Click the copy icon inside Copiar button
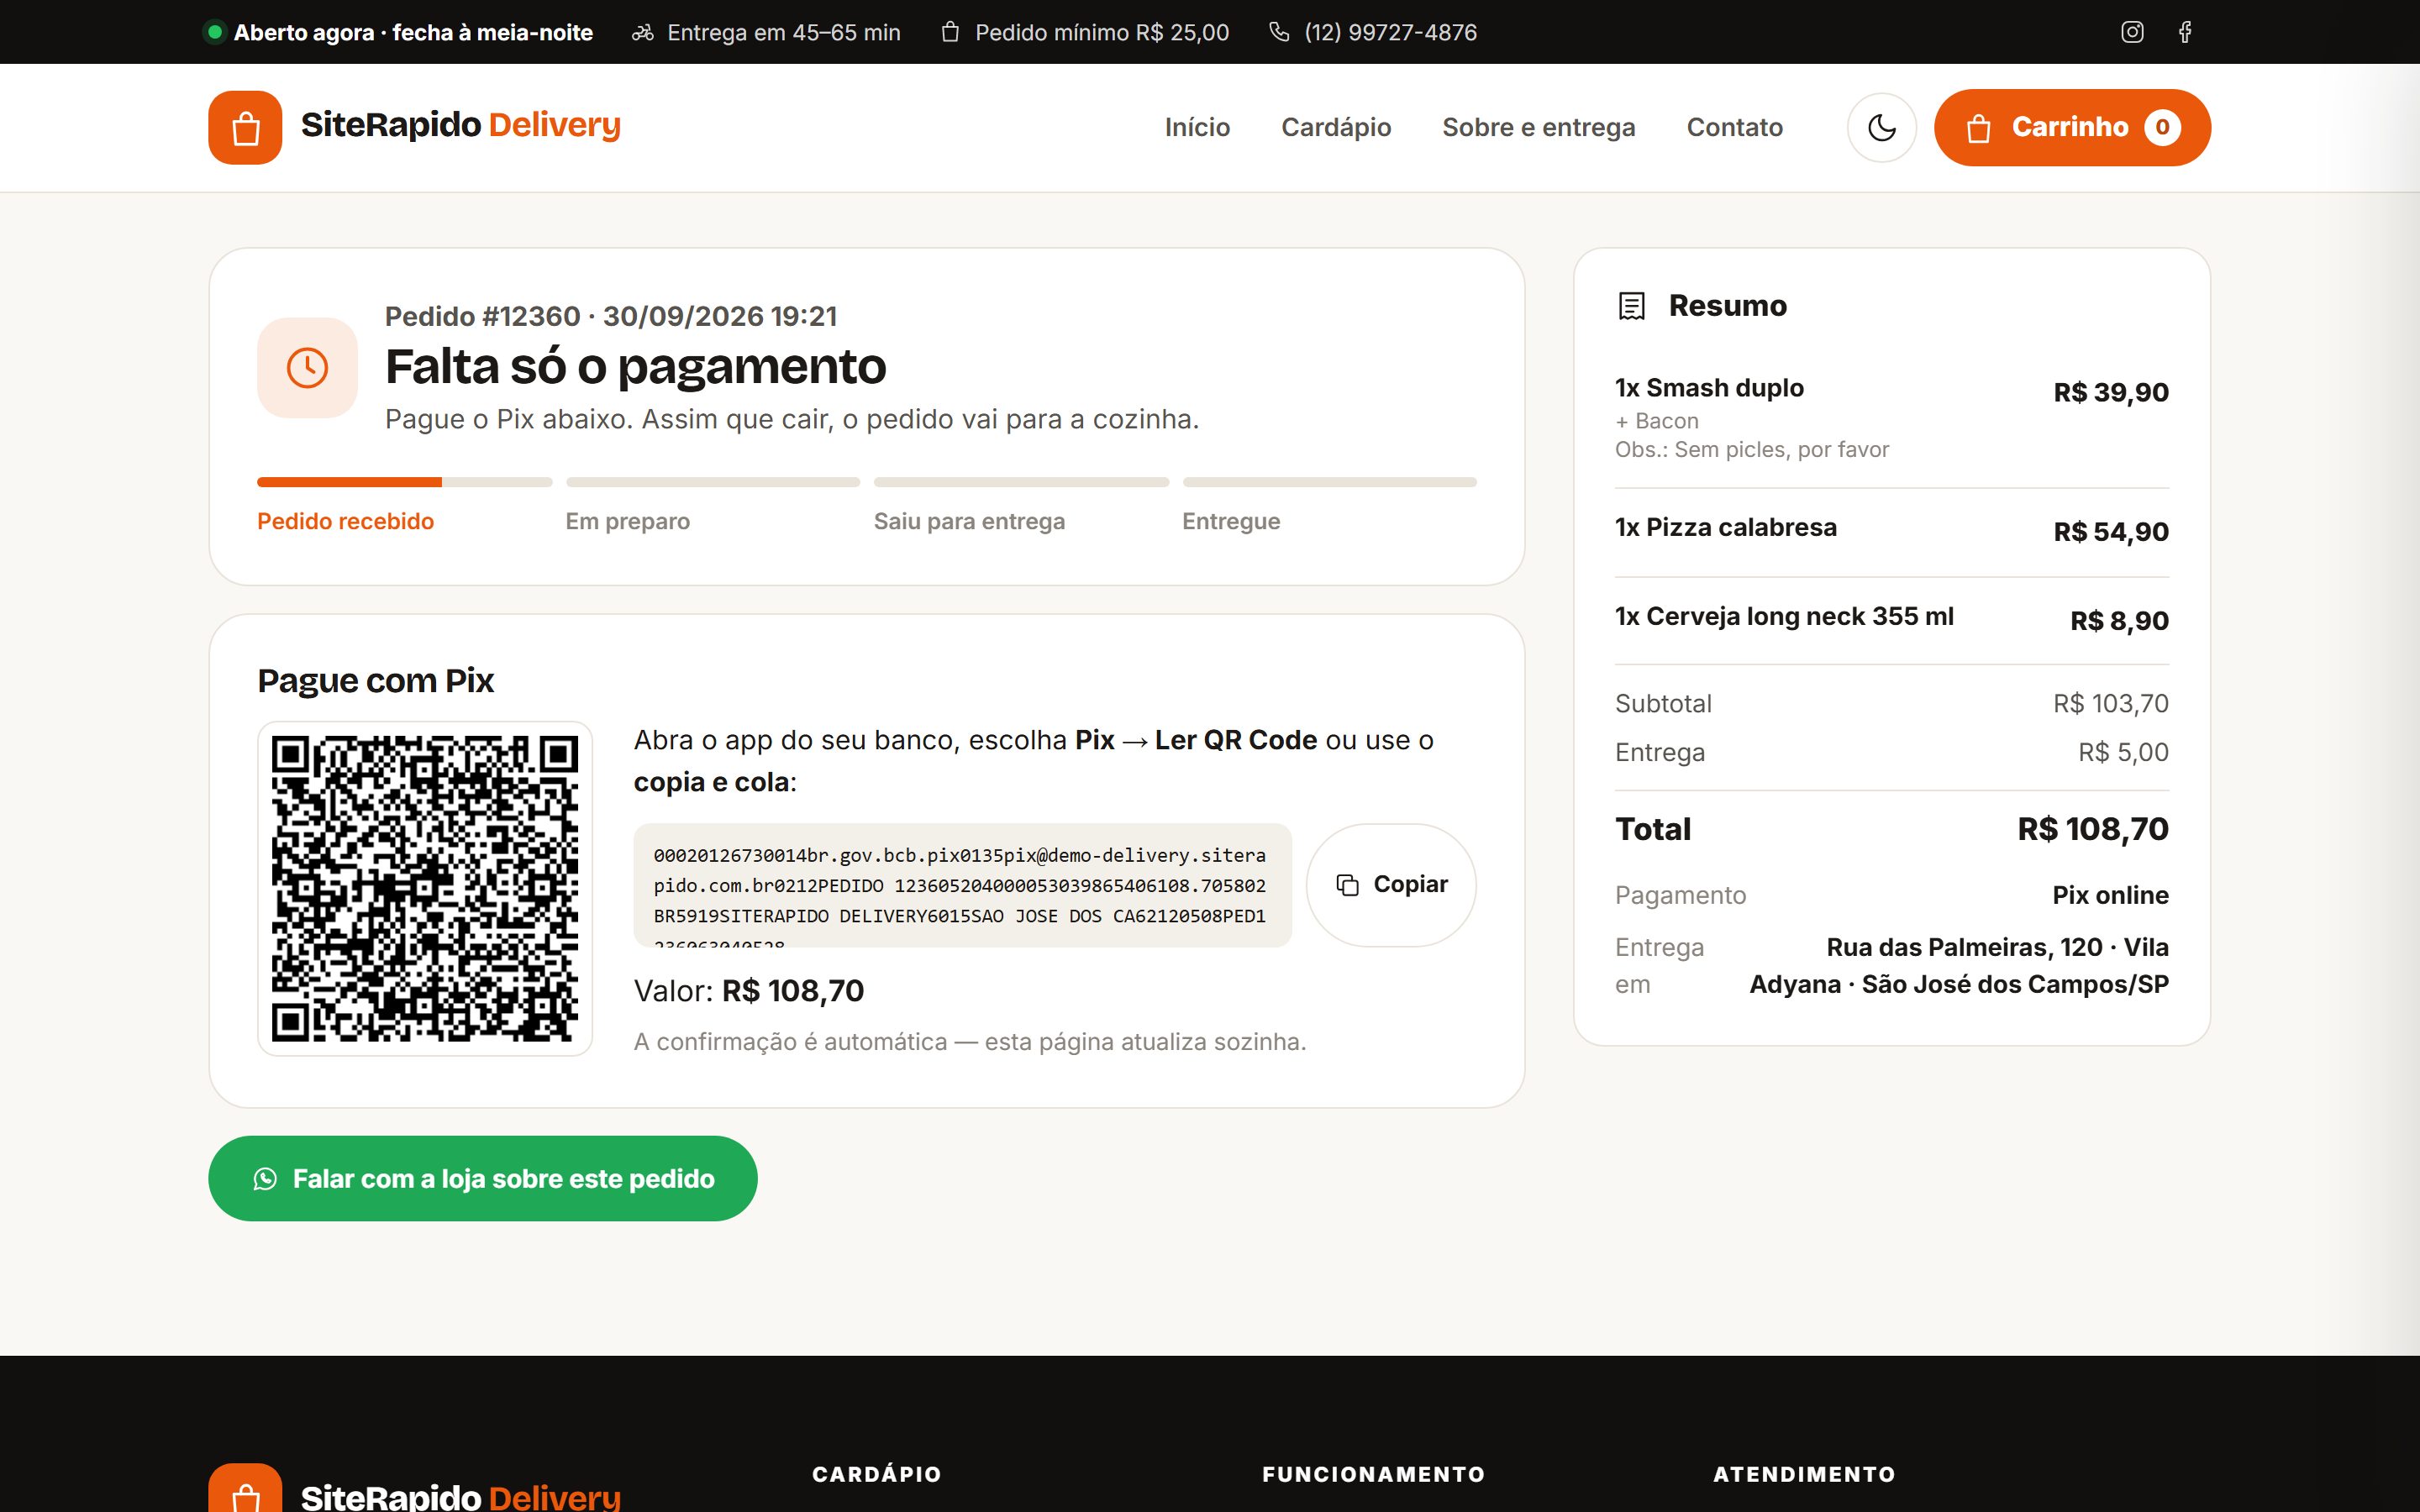This screenshot has height=1512, width=2420. pos(1348,885)
